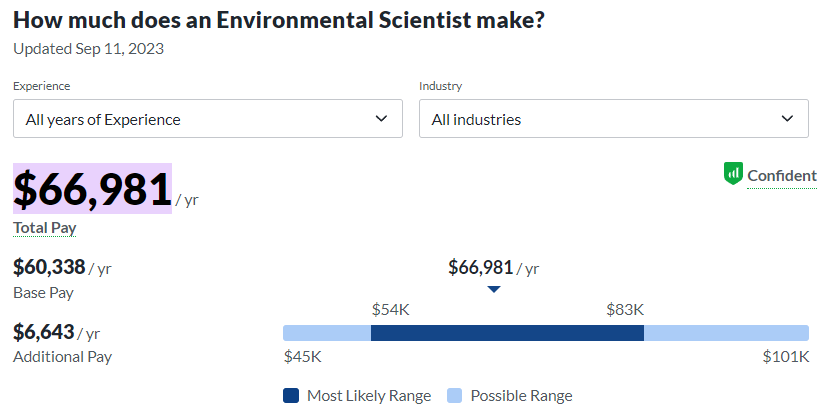Click the underlined Total Pay label
This screenshot has width=834, height=414.
click(x=45, y=228)
